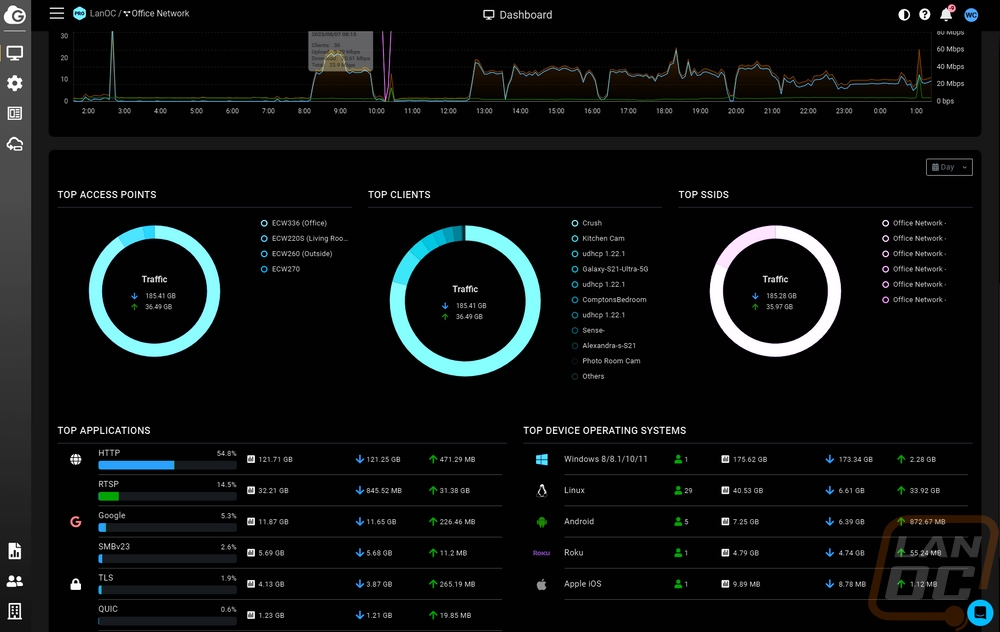Viewport: 1000px width, 632px height.
Task: Open the Day time range dropdown
Action: click(x=949, y=167)
